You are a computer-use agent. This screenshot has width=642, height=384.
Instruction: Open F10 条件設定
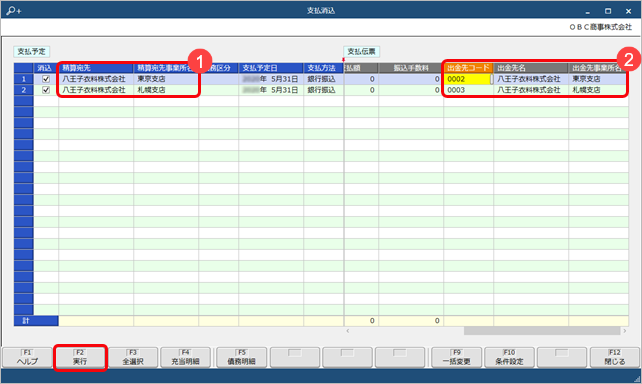point(509,357)
